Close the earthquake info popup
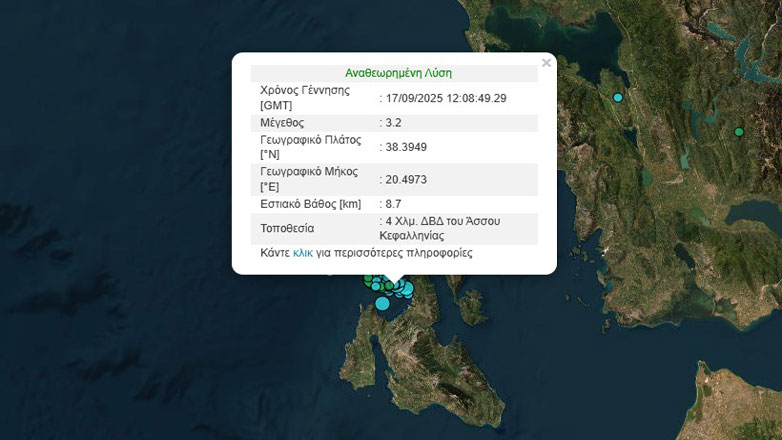The image size is (782, 440). point(546,63)
